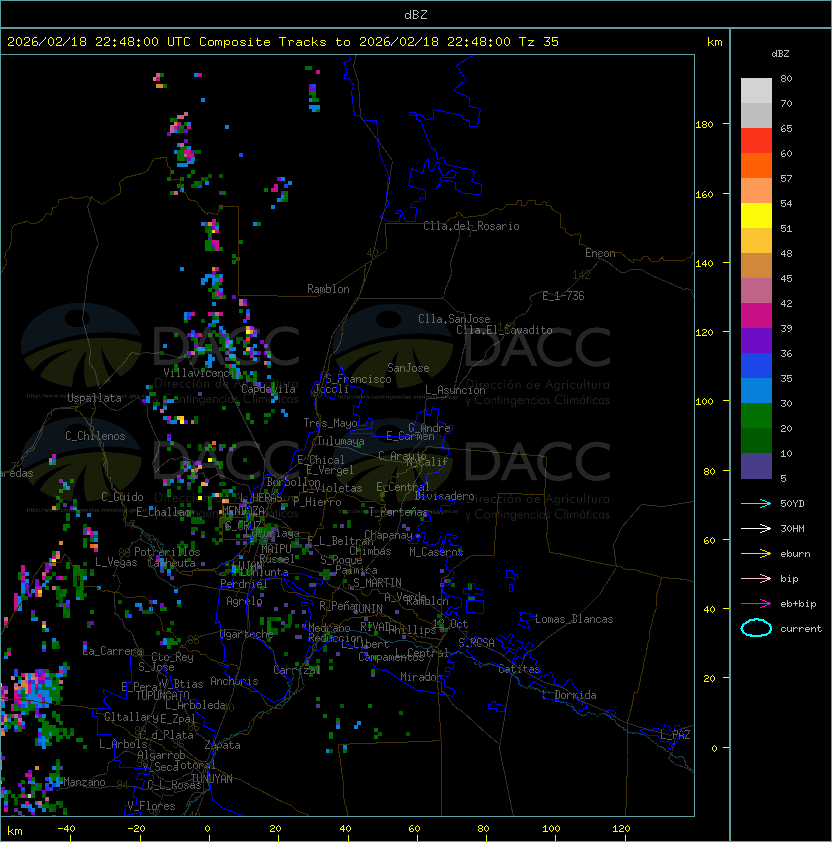The width and height of the screenshot is (832, 842).
Task: Click the Capdevila map label
Action: [x=268, y=389]
